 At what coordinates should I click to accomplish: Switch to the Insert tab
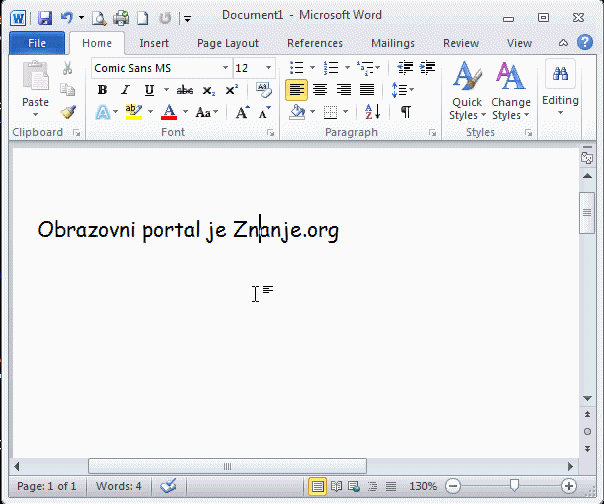pos(154,43)
